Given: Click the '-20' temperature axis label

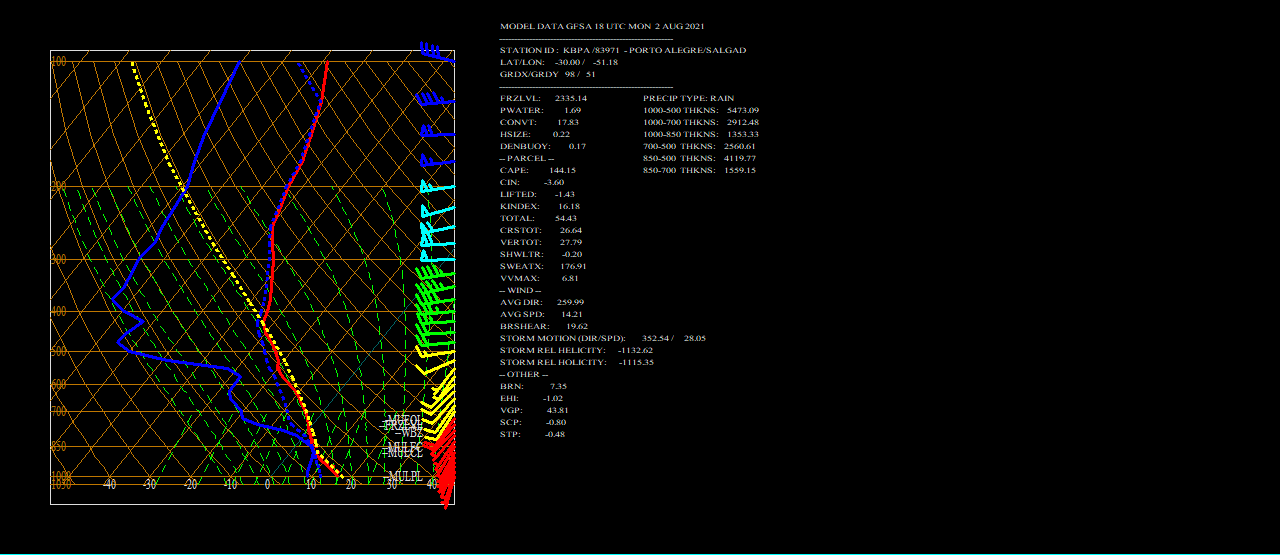Looking at the screenshot, I should 190,485.
